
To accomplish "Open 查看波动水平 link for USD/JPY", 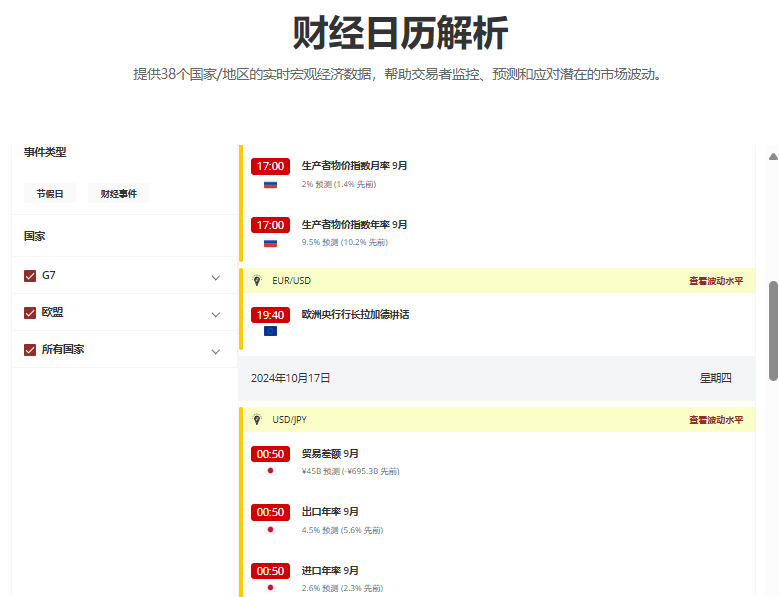I will click(716, 420).
